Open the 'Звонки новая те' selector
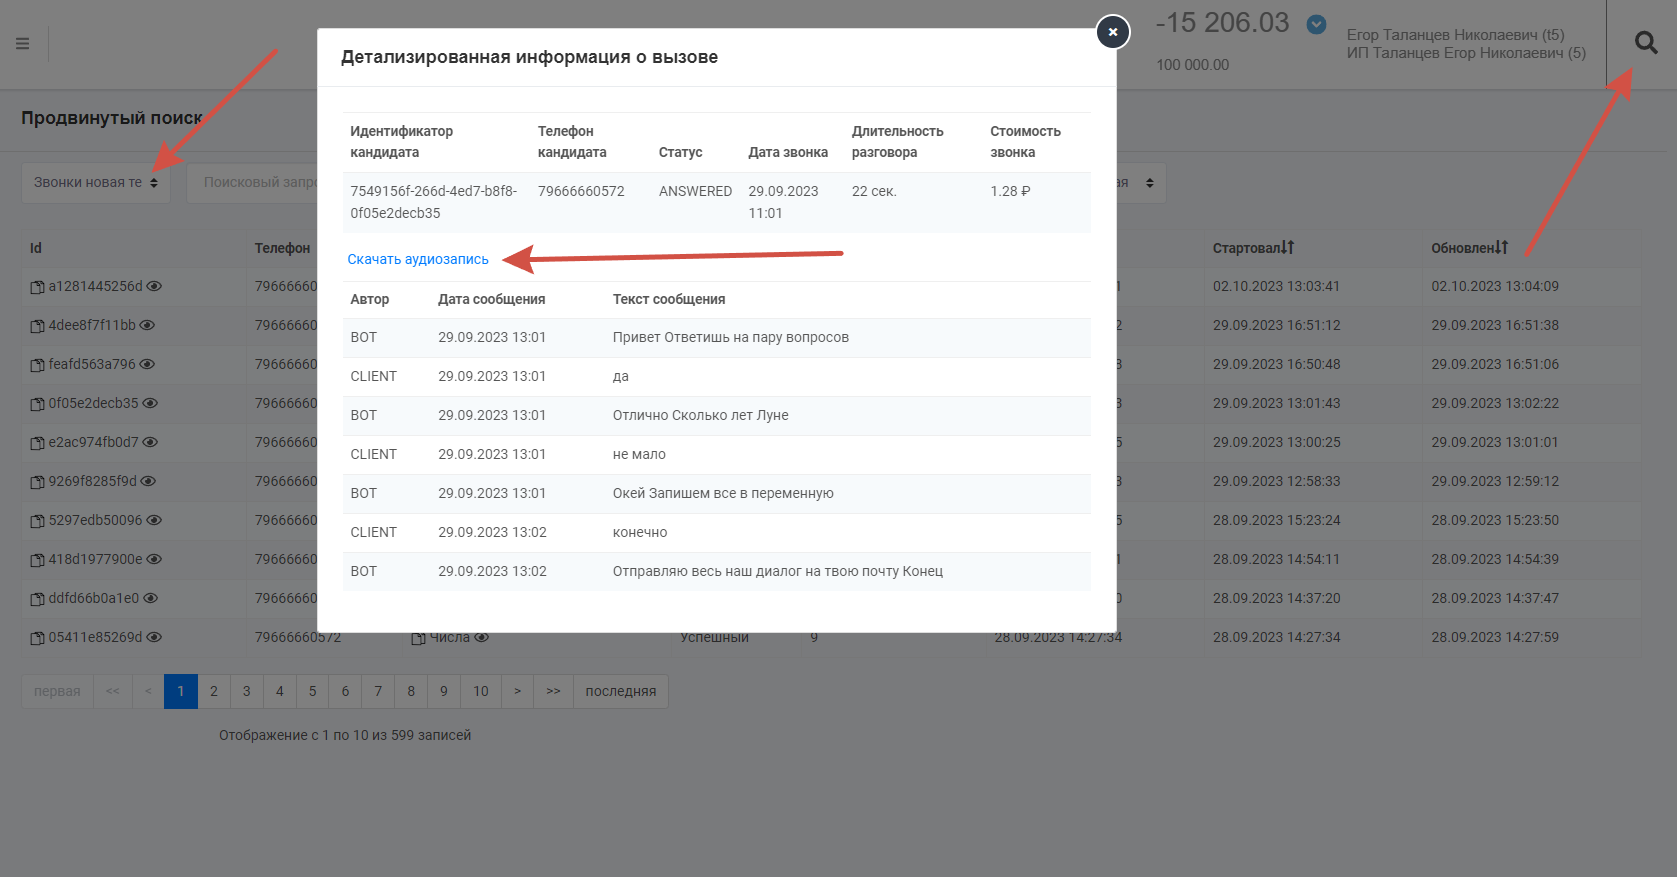The height and width of the screenshot is (877, 1677). [x=95, y=183]
